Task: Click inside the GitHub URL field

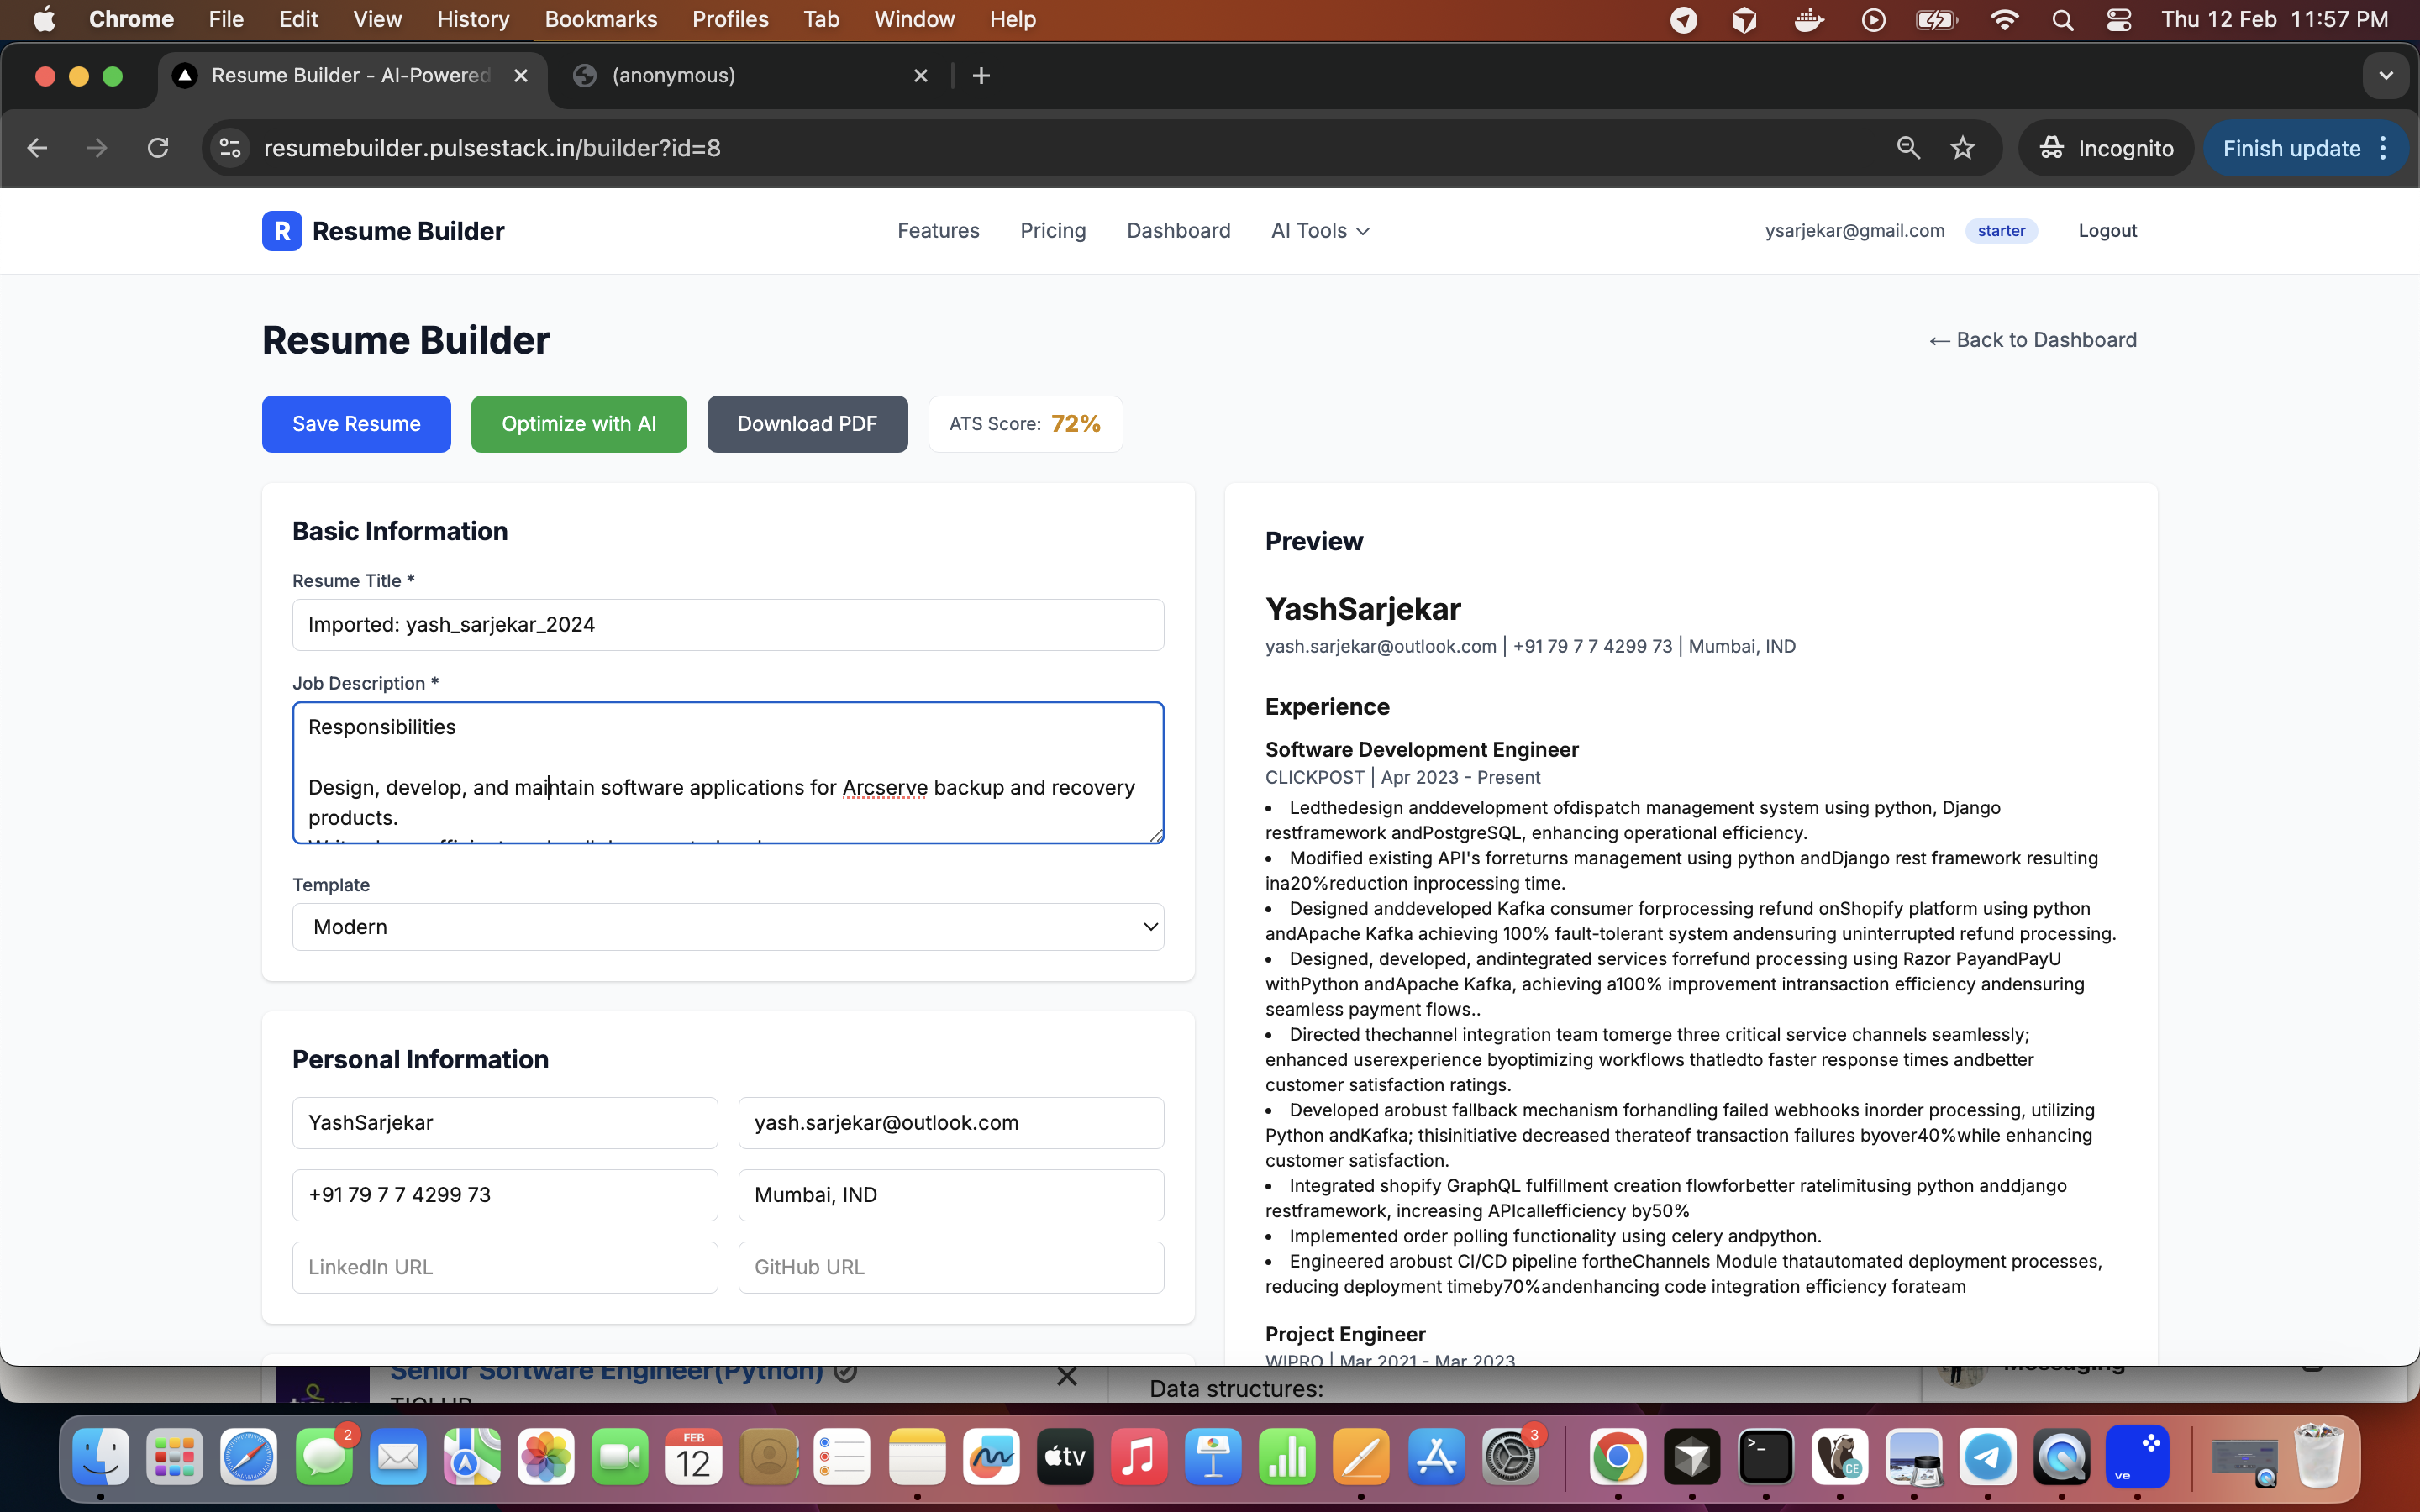Action: click(950, 1266)
